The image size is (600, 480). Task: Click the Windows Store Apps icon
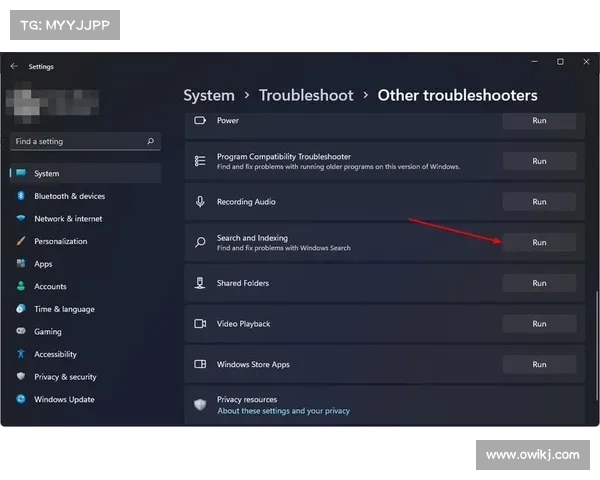click(200, 364)
